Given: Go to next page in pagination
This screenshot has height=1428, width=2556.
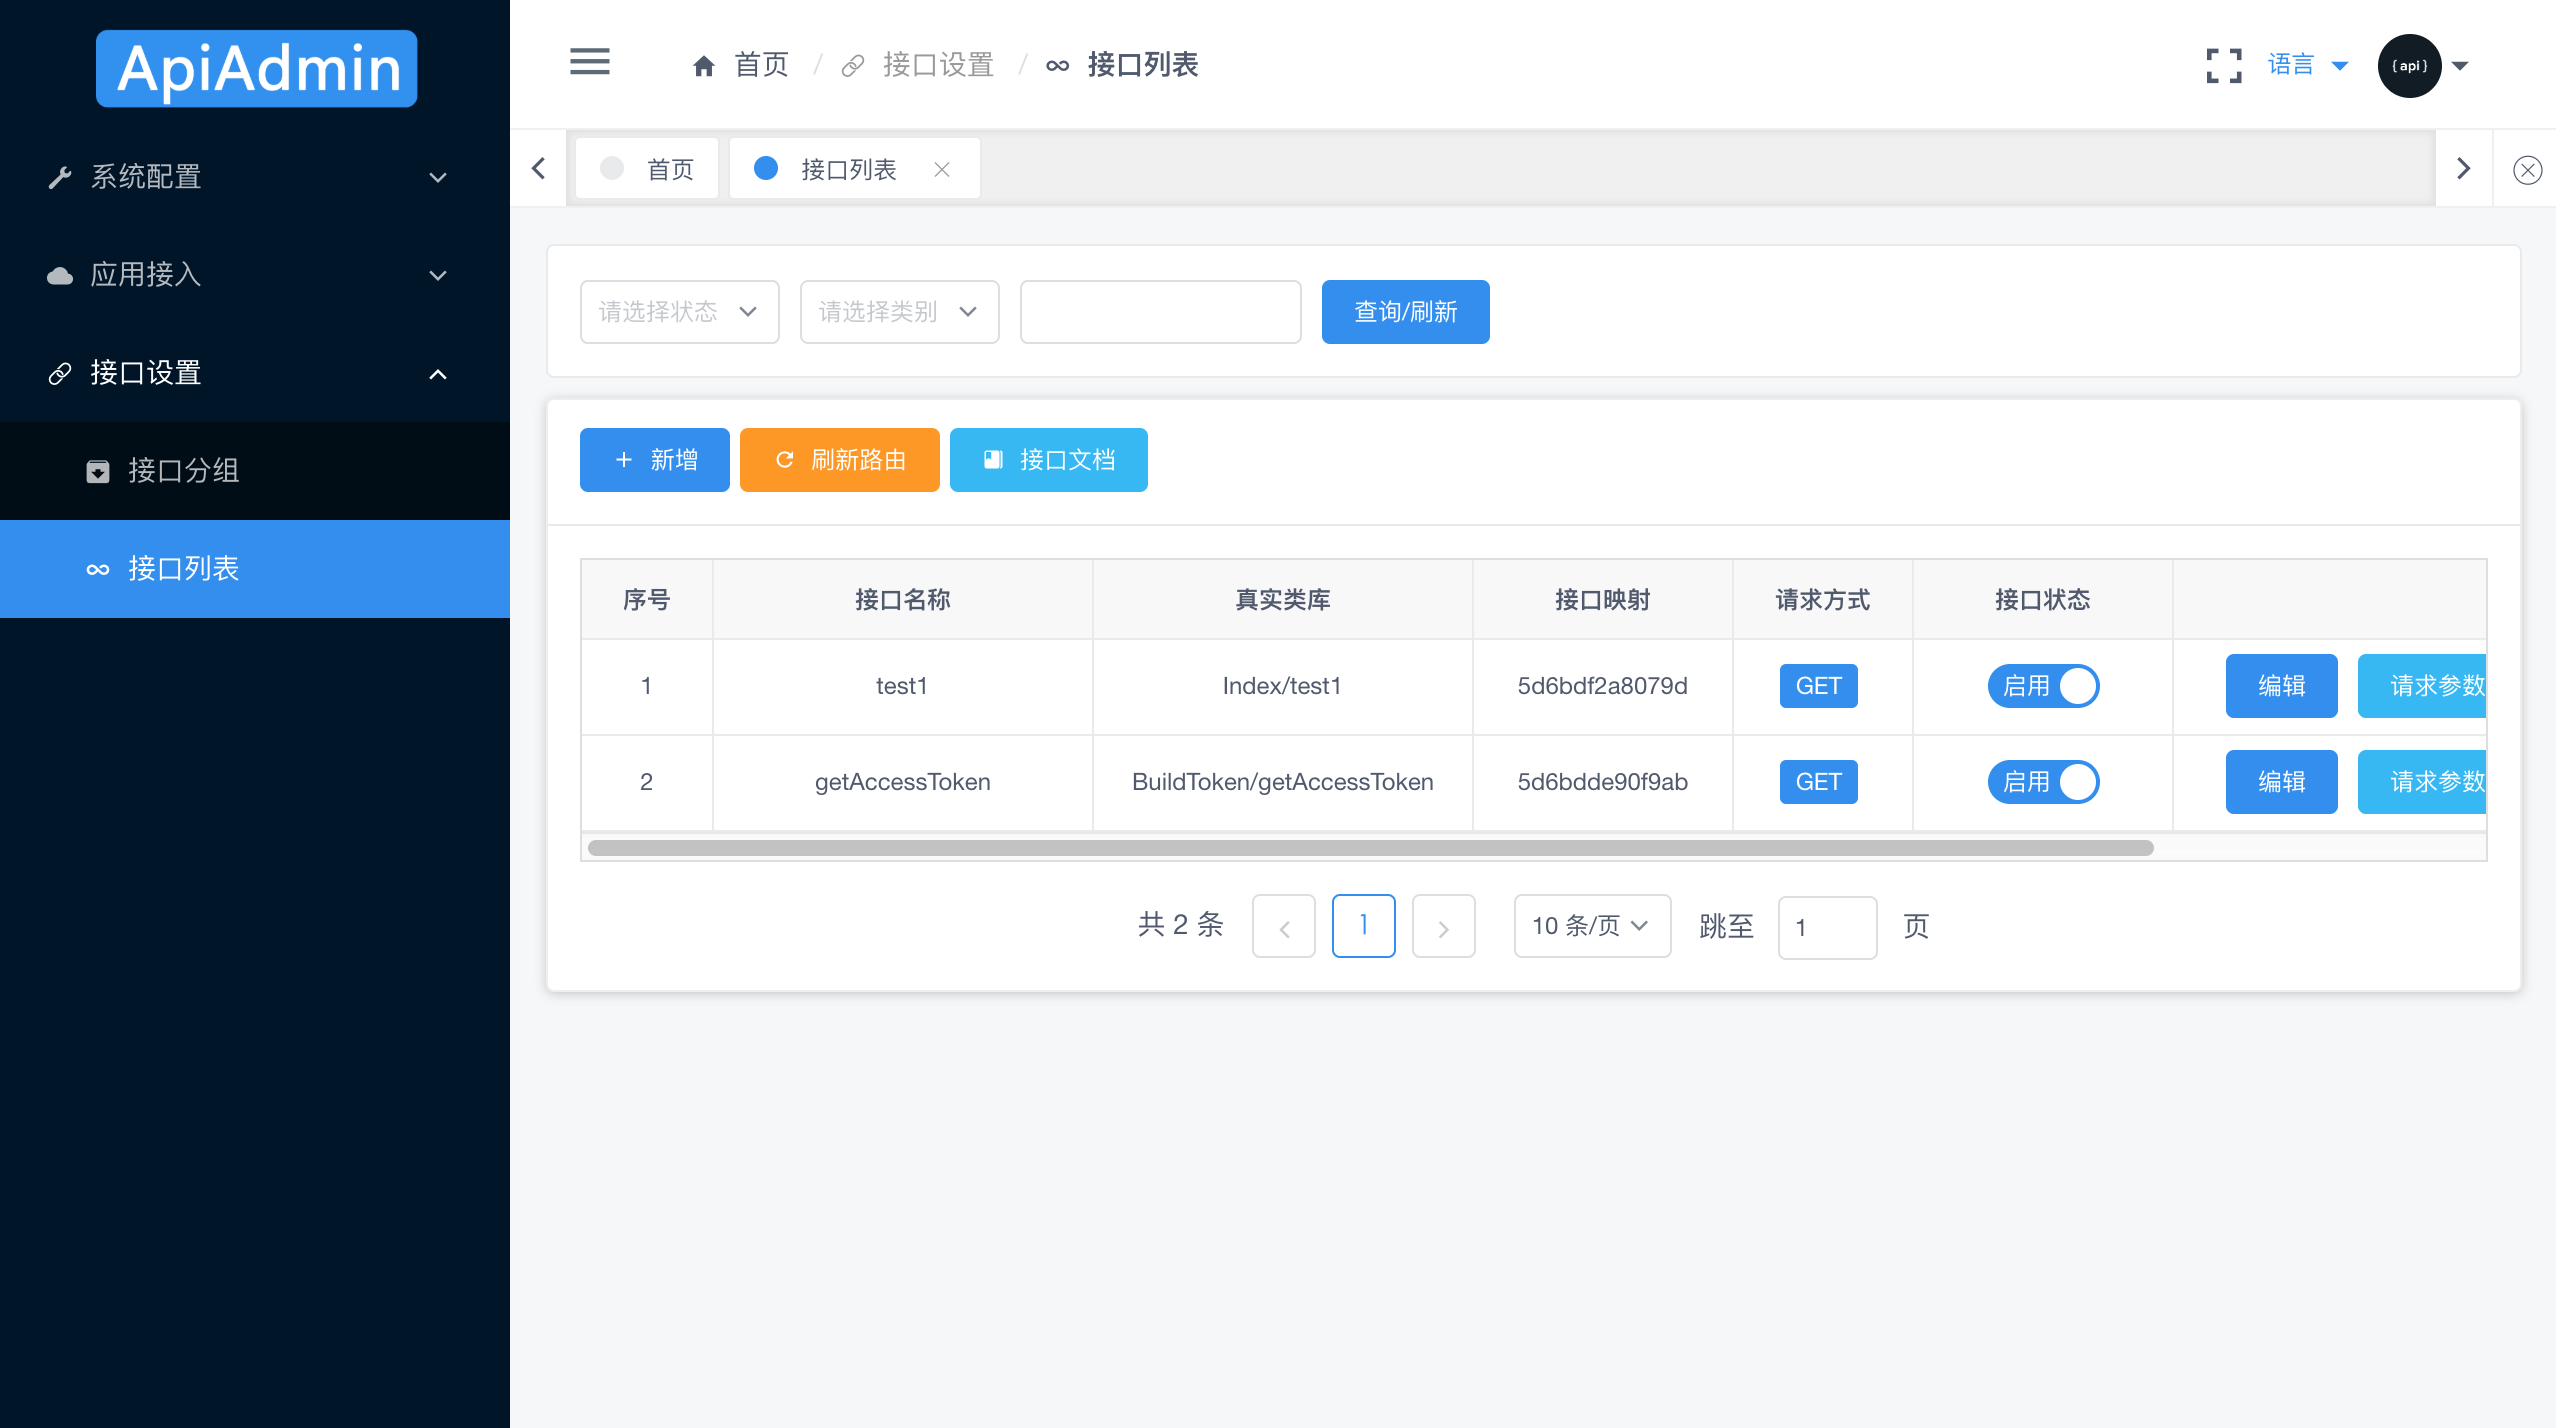Looking at the screenshot, I should click(1444, 926).
